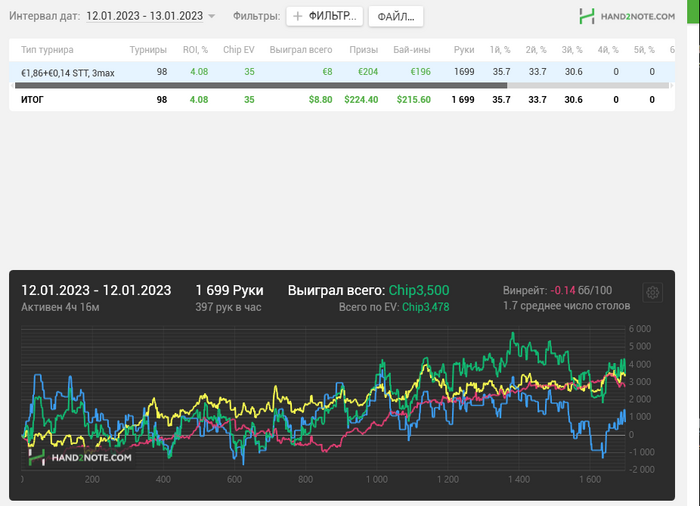Click the Chip3,500 total won value
The image size is (700, 506).
[419, 290]
